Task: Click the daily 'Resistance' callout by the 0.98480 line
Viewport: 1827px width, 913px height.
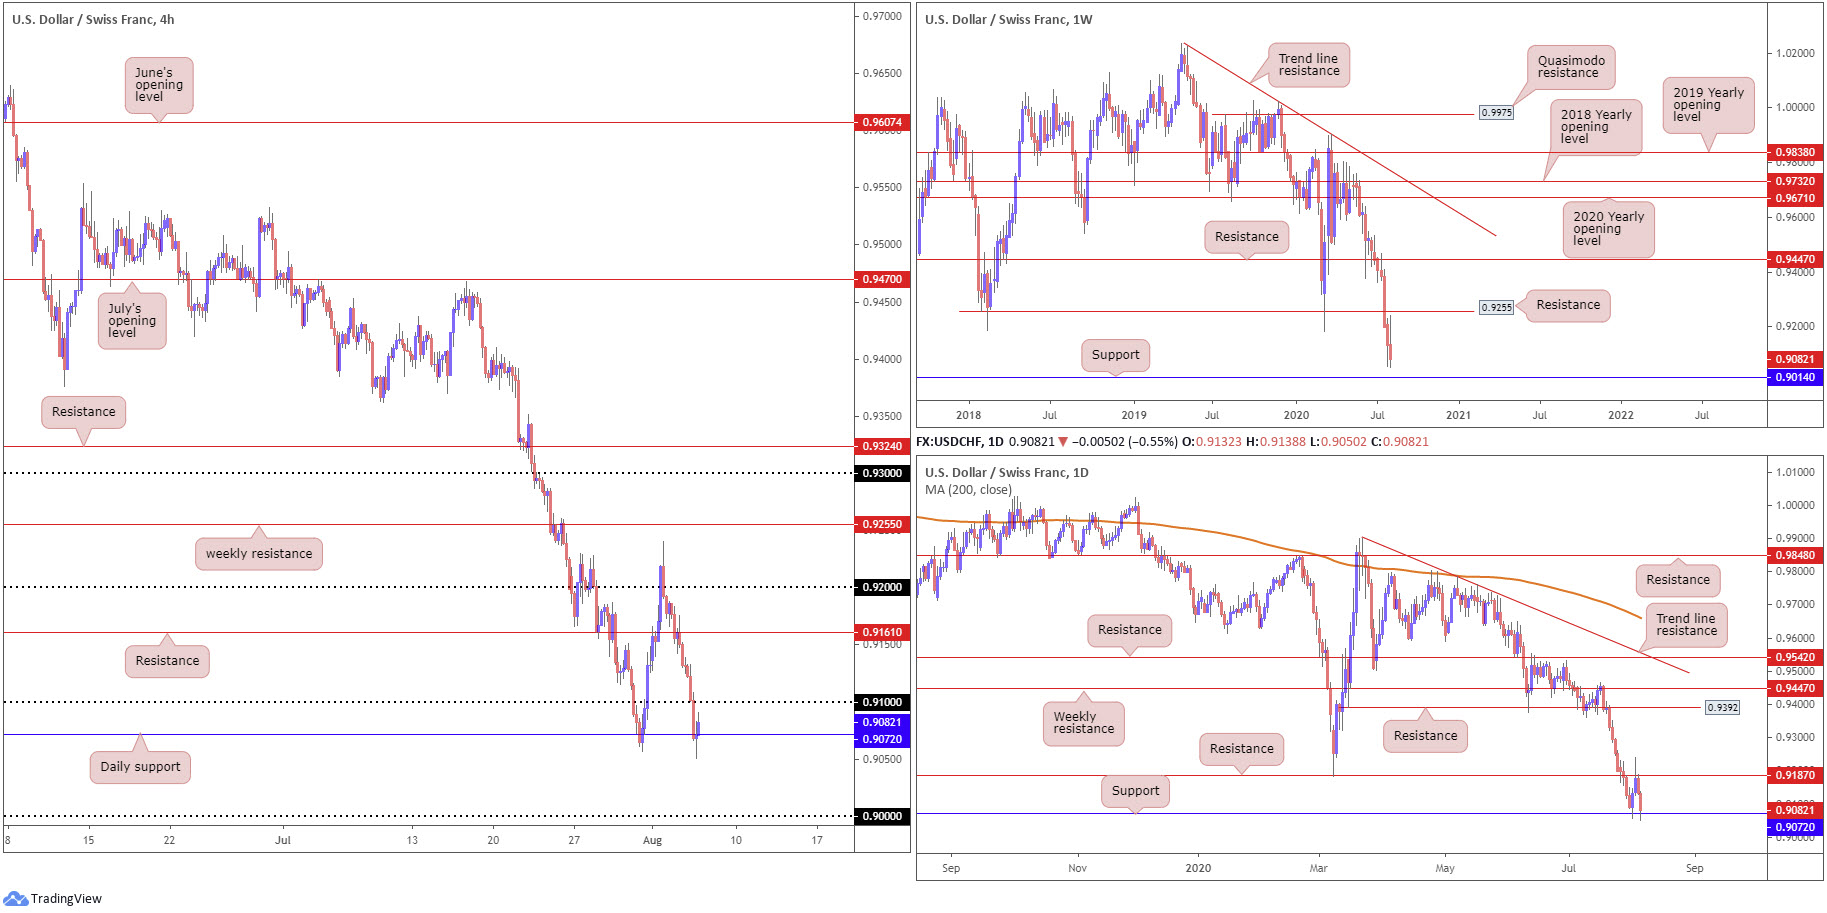Action: (x=1678, y=580)
